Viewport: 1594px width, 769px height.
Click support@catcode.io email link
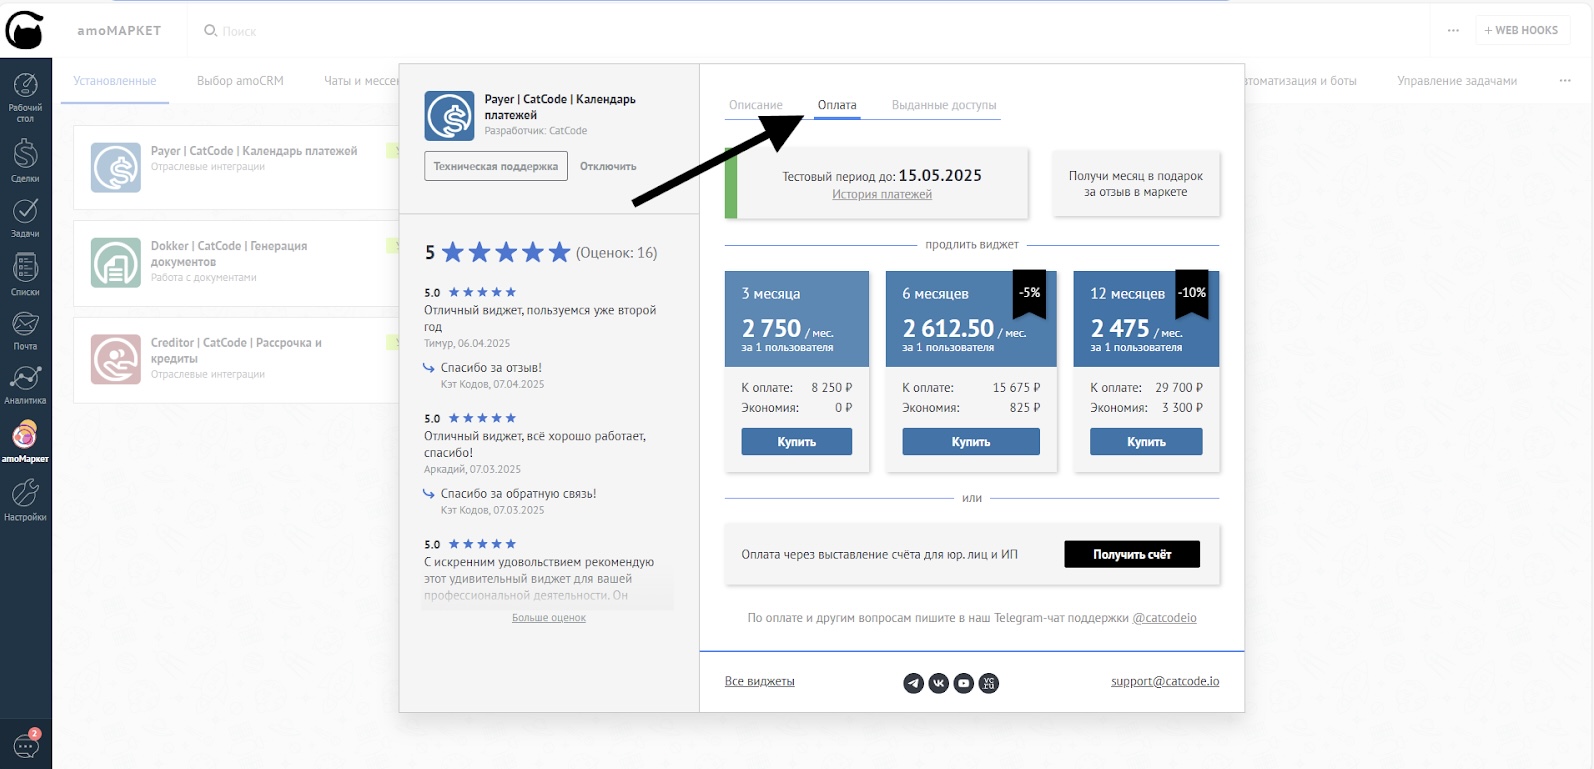(x=1165, y=682)
